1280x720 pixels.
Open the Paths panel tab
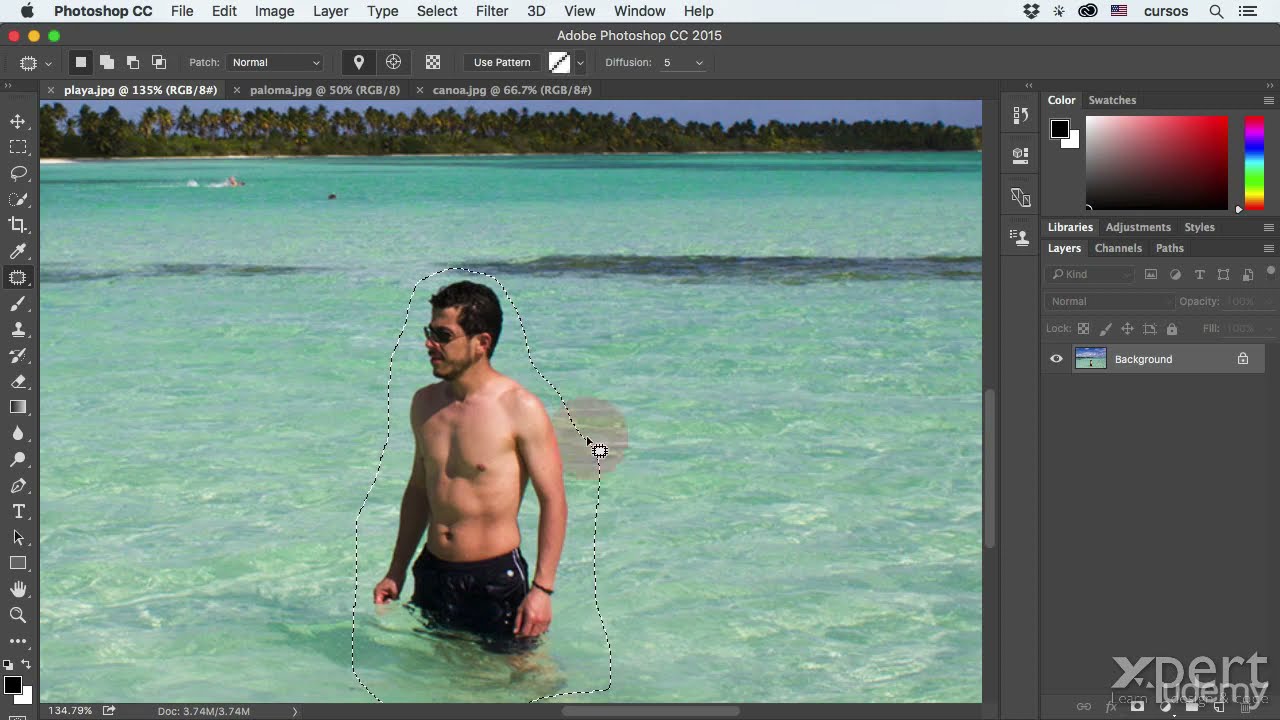[x=1169, y=248]
